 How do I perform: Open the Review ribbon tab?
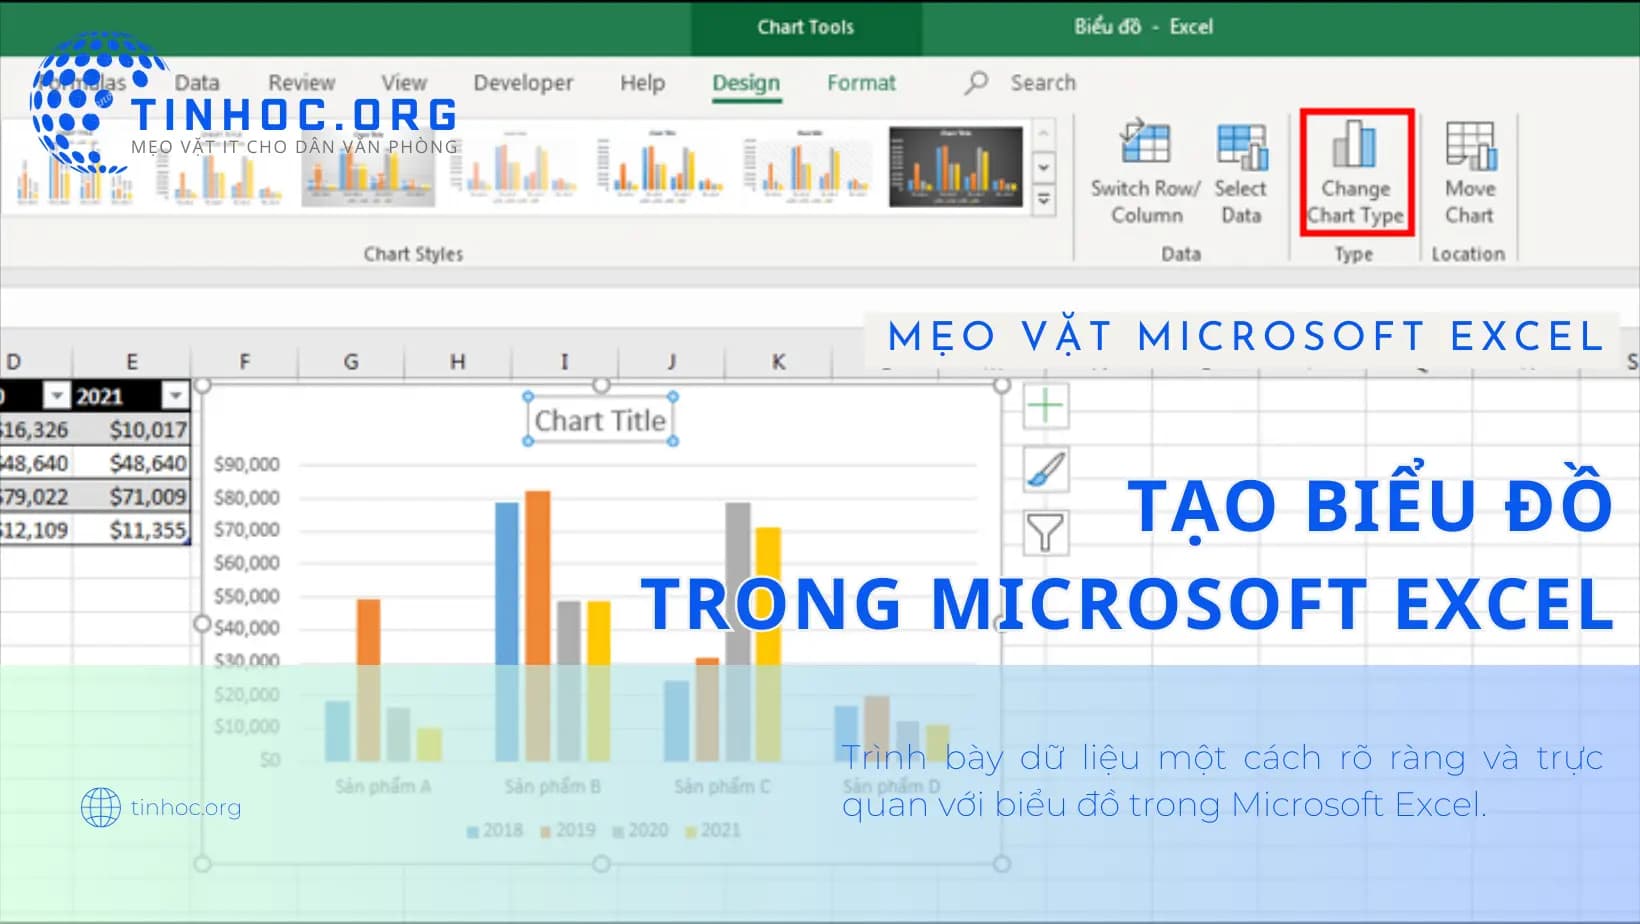[301, 83]
